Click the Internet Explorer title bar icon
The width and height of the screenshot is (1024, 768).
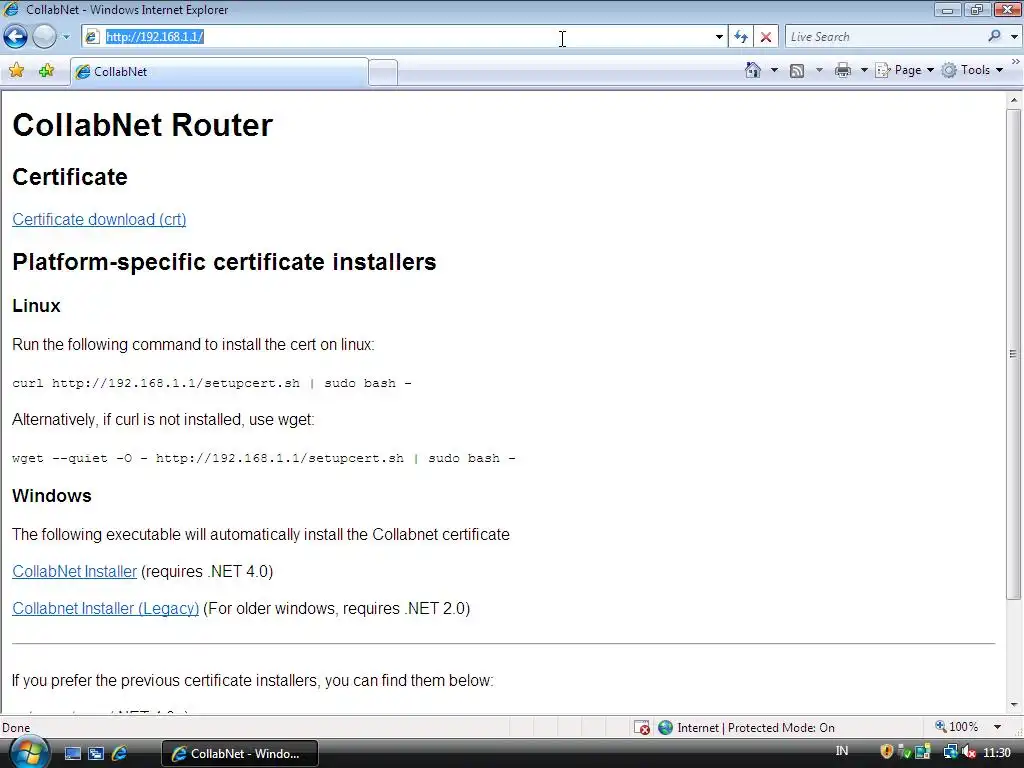11,9
